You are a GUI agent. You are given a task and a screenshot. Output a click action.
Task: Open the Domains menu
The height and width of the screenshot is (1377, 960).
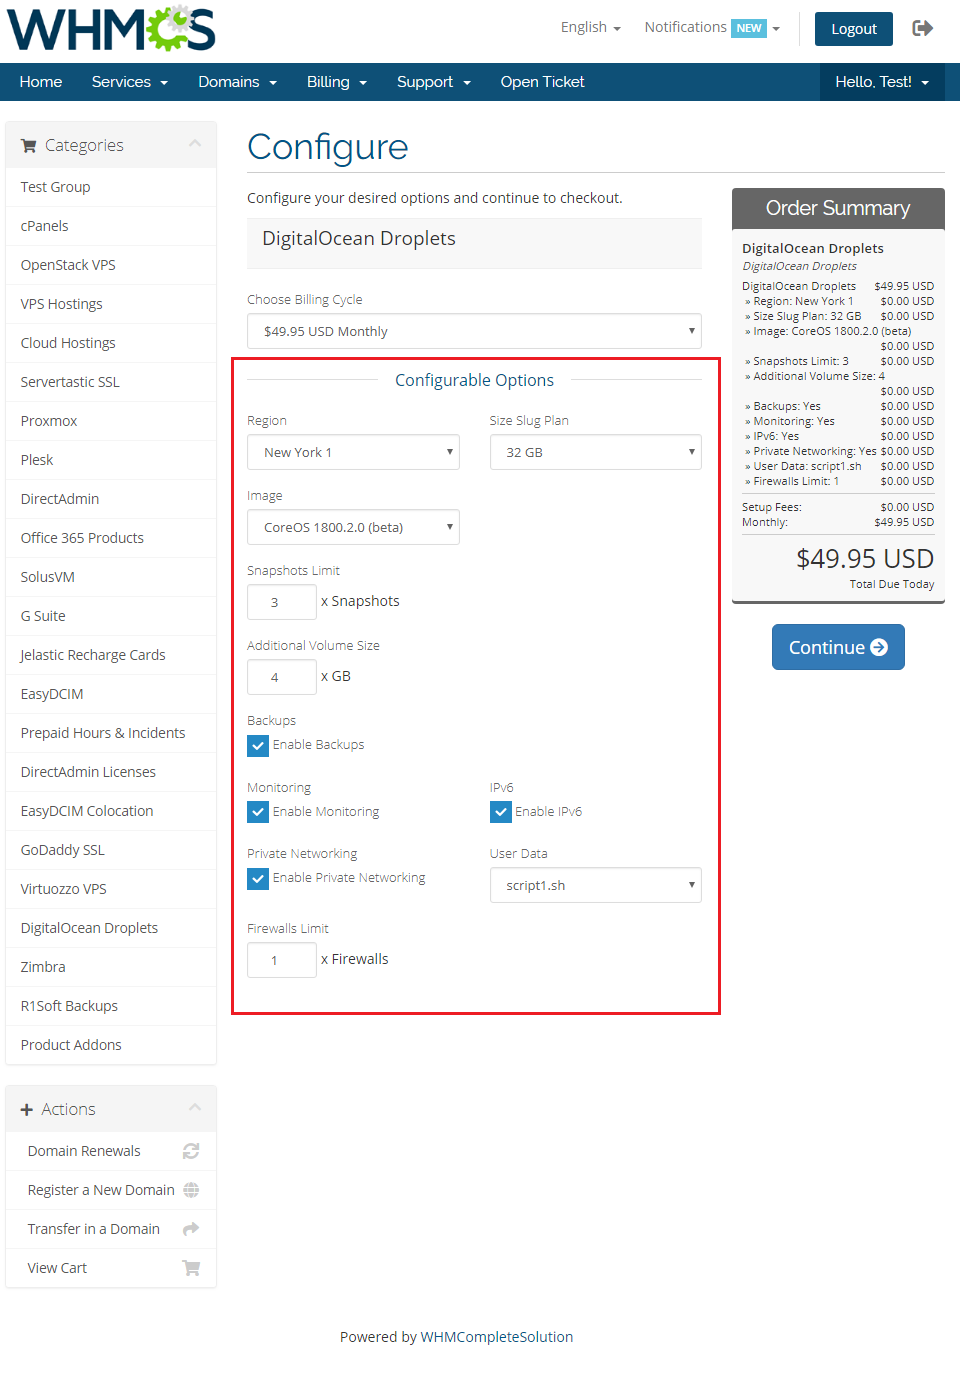(237, 82)
